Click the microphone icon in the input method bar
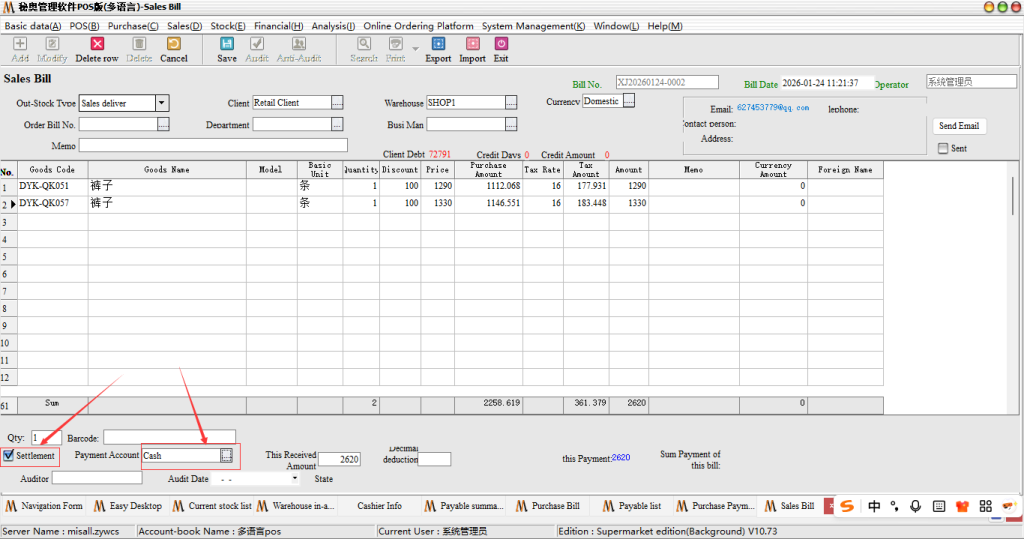The width and height of the screenshot is (1024, 539). click(915, 507)
